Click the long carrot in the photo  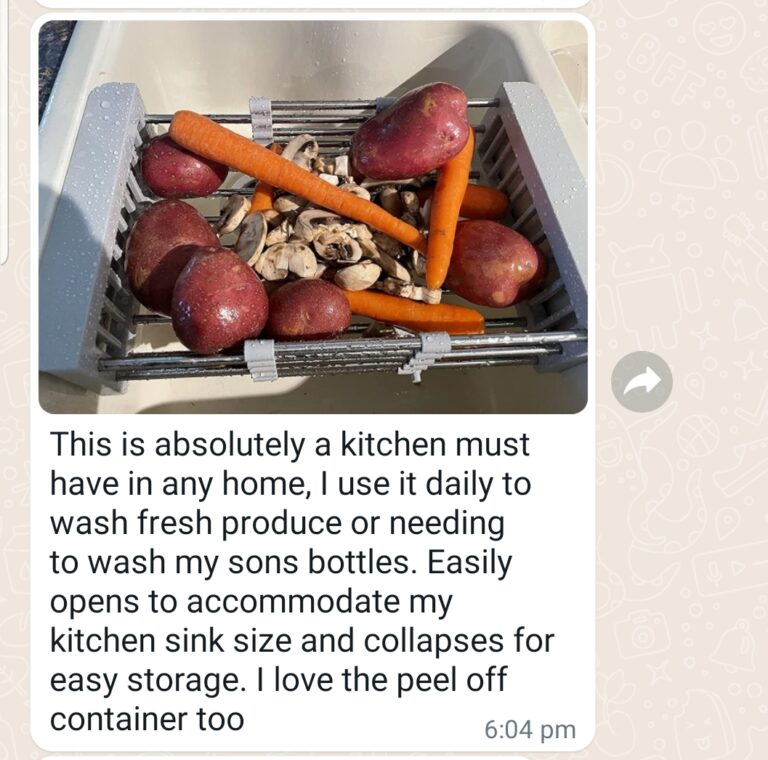pos(296,178)
